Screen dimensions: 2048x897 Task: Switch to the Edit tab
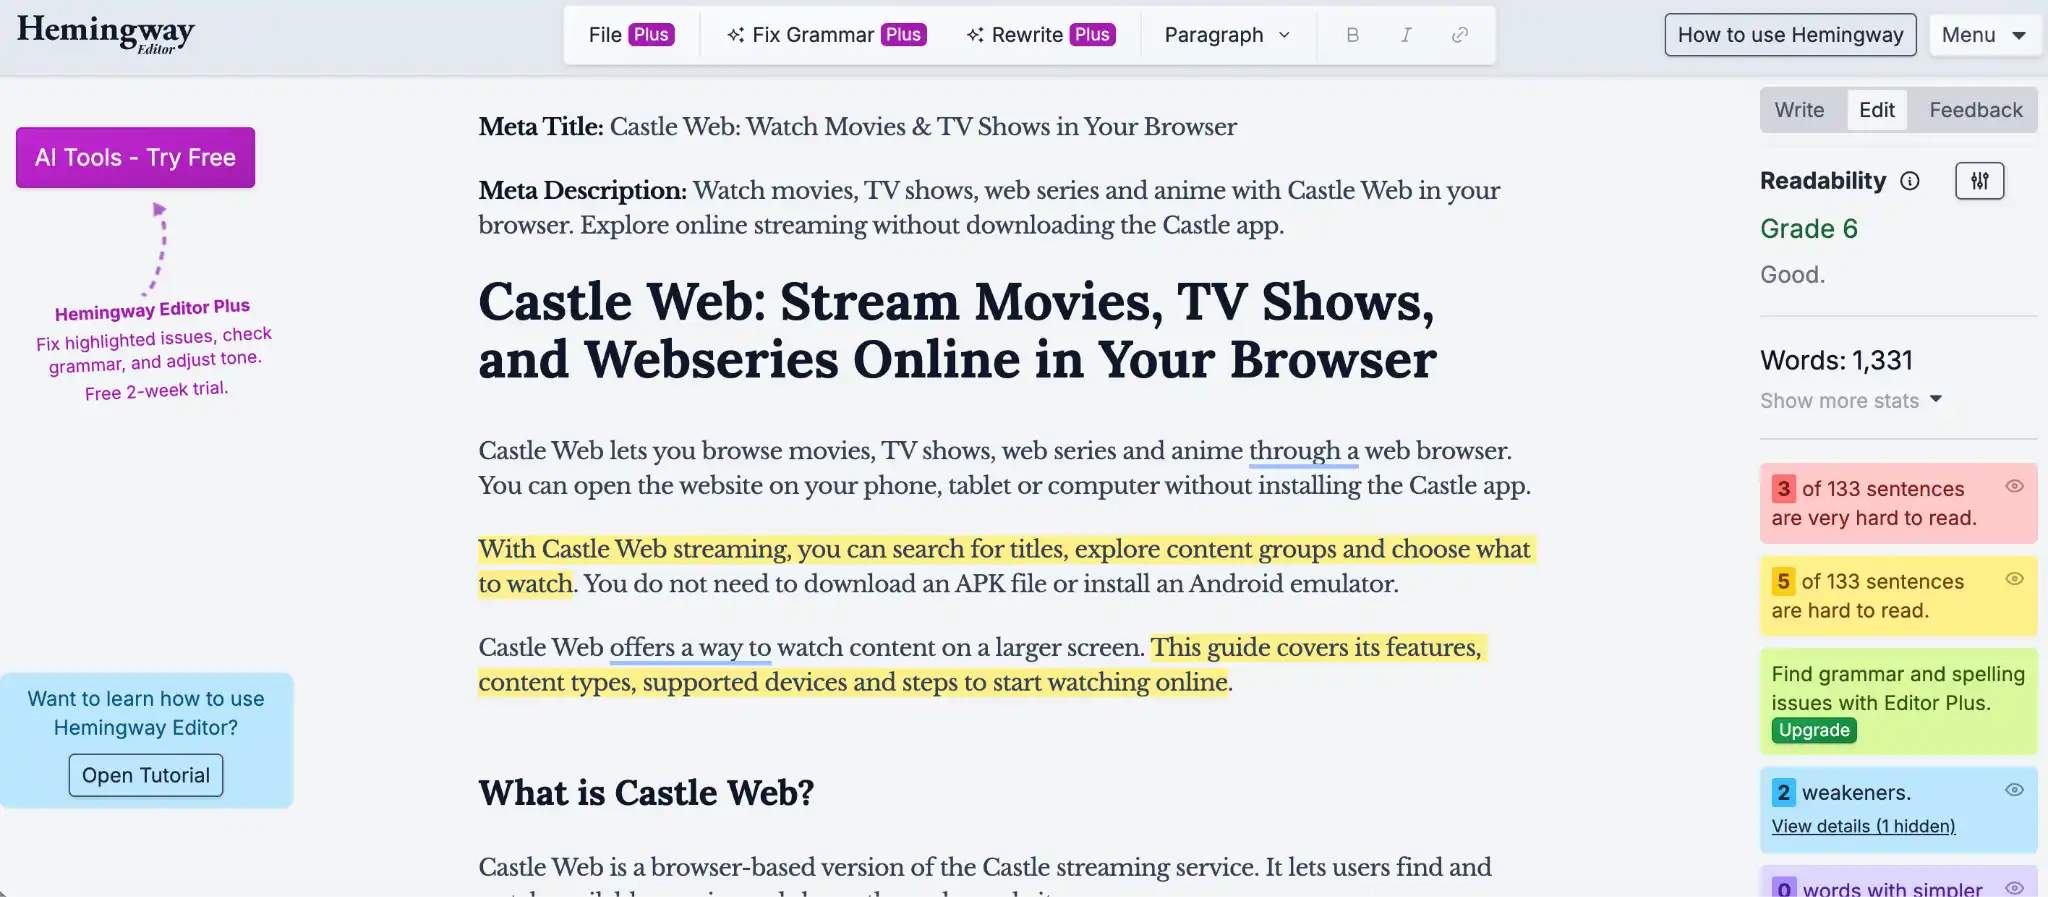pyautogui.click(x=1877, y=110)
